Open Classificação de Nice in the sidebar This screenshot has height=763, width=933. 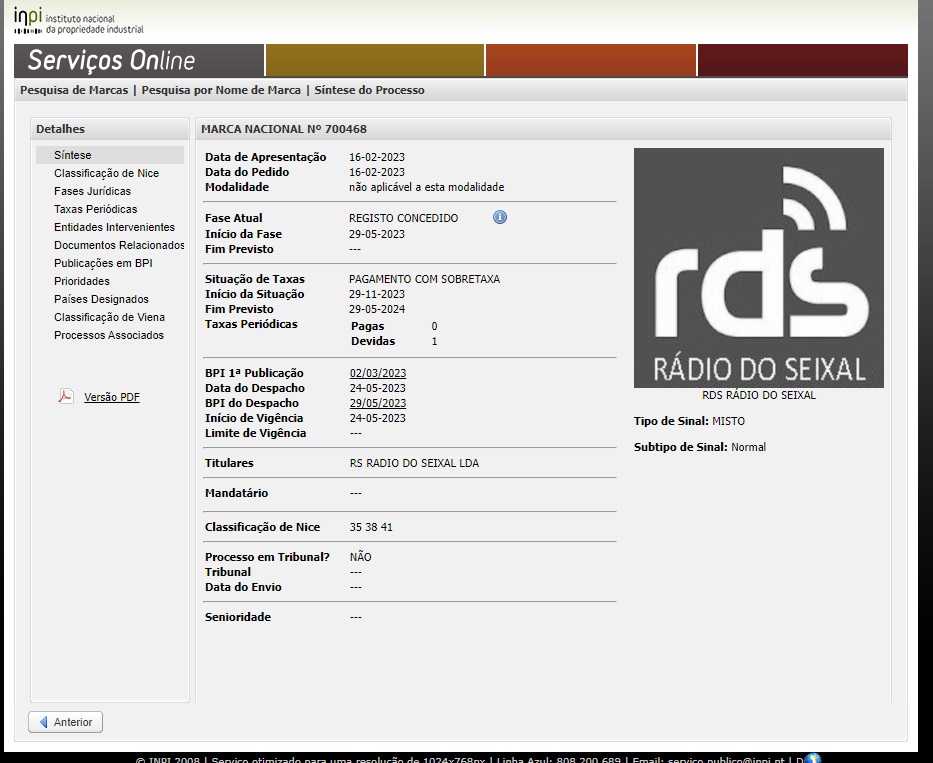point(107,173)
